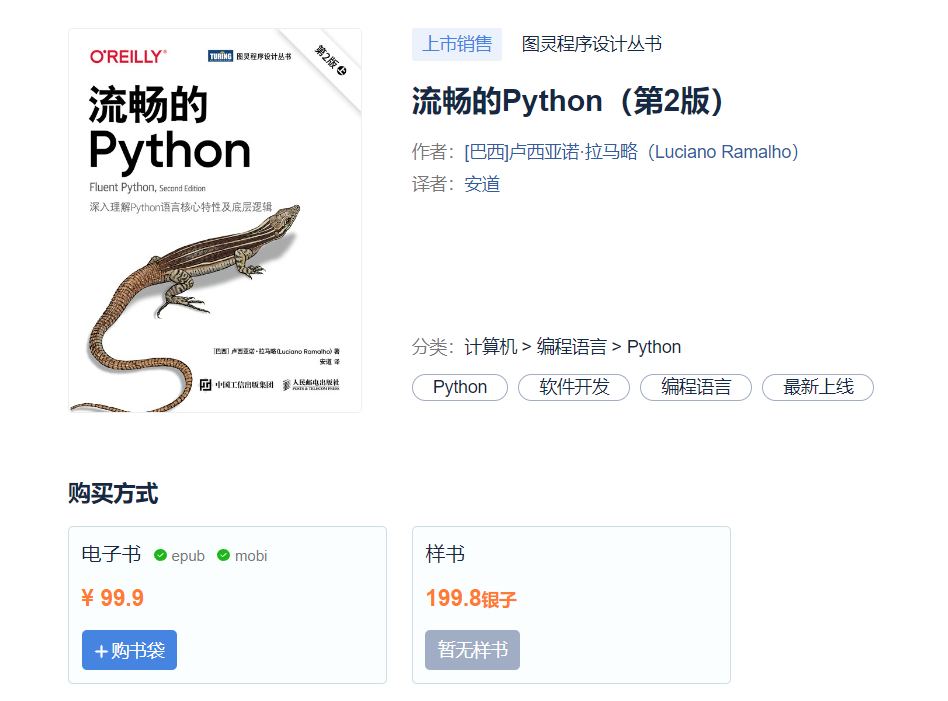The height and width of the screenshot is (701, 948).
Task: Click the 上市销售 status badge
Action: pyautogui.click(x=457, y=44)
